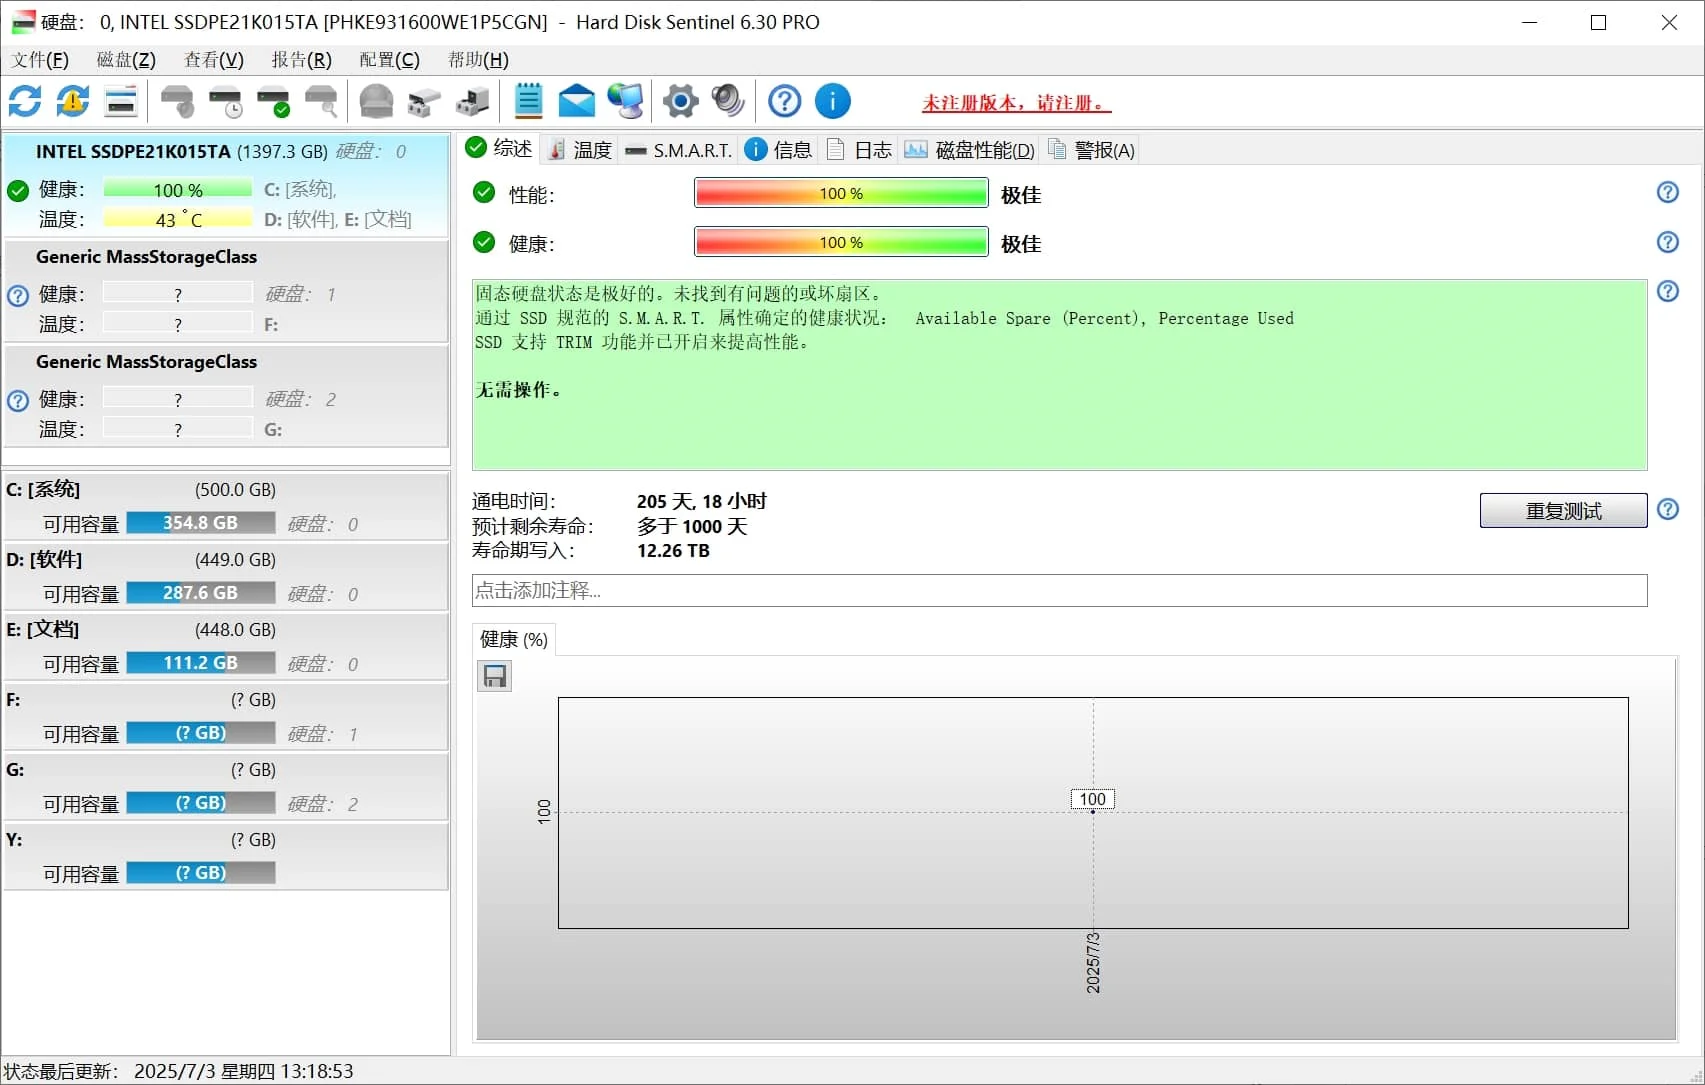Switch to the 综述 tab
Screen dimensions: 1705x1085
point(499,149)
